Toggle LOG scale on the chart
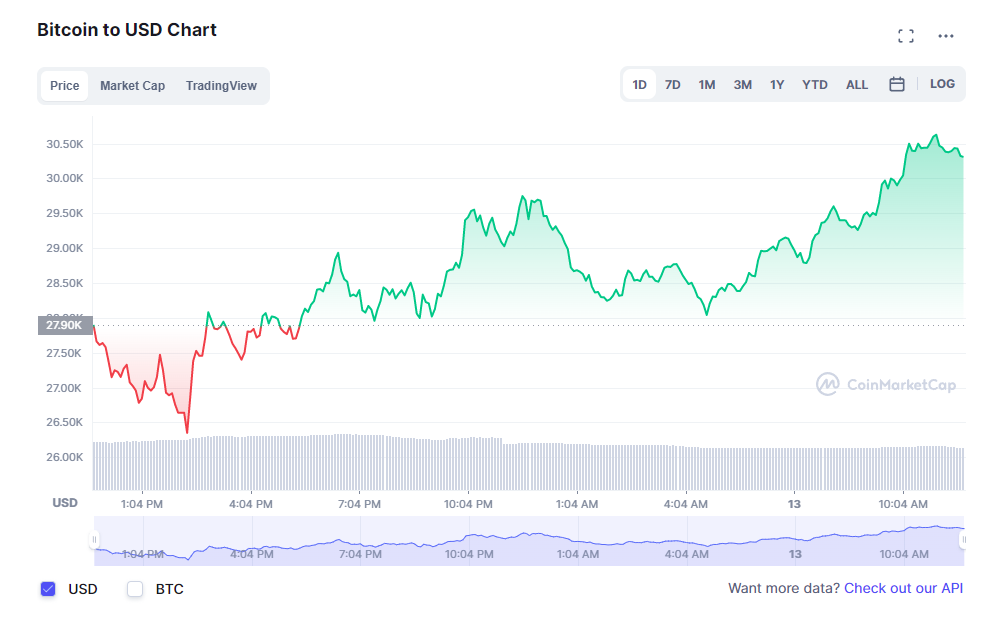993x623 pixels. (x=942, y=84)
